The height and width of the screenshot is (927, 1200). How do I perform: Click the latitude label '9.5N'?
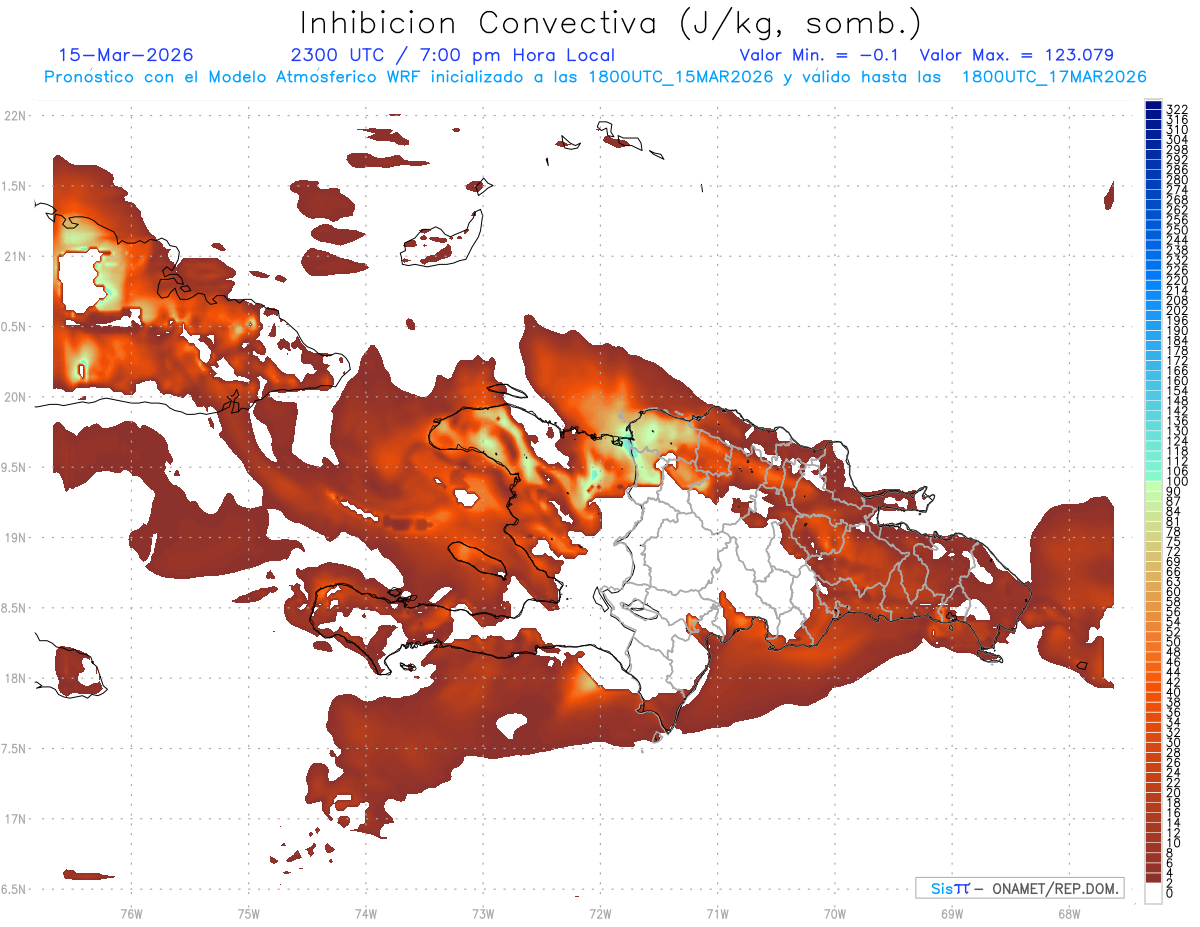[x=15, y=467]
